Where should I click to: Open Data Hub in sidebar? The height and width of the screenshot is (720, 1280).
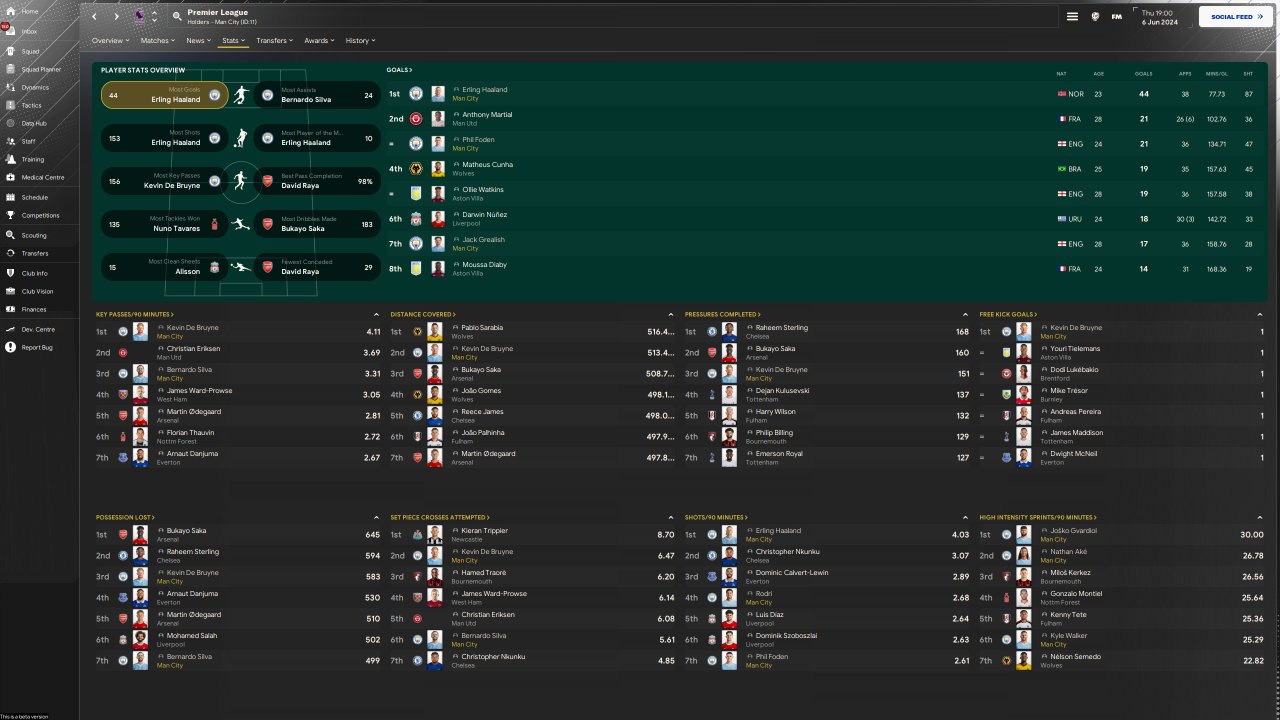(x=33, y=123)
